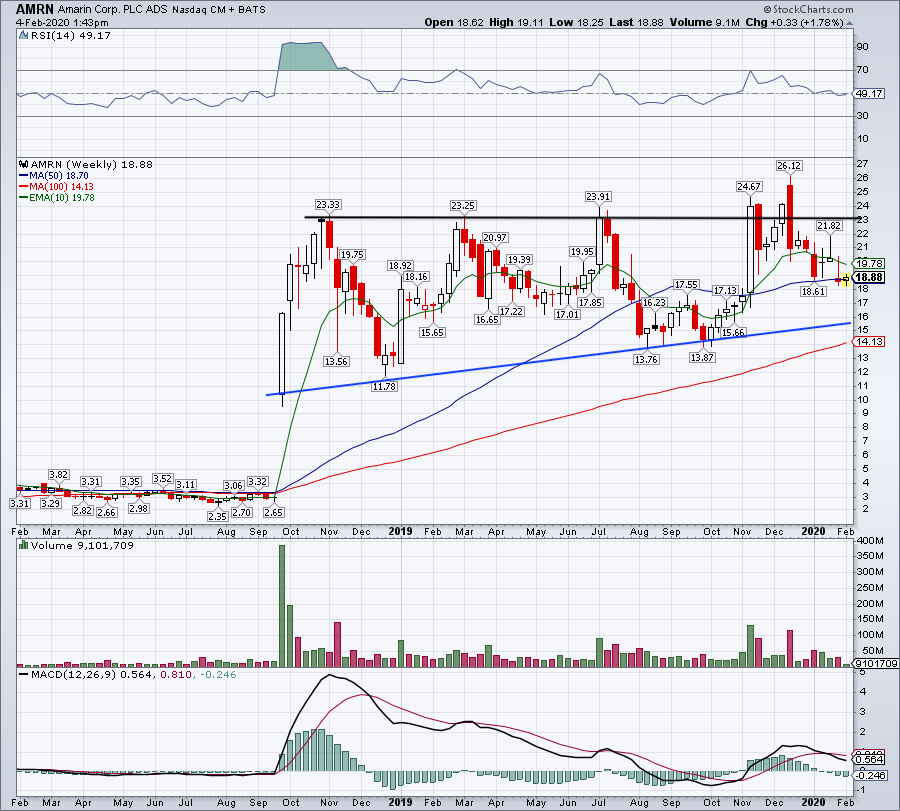Click the 19.75 price label
The image size is (900, 811).
(x=352, y=255)
